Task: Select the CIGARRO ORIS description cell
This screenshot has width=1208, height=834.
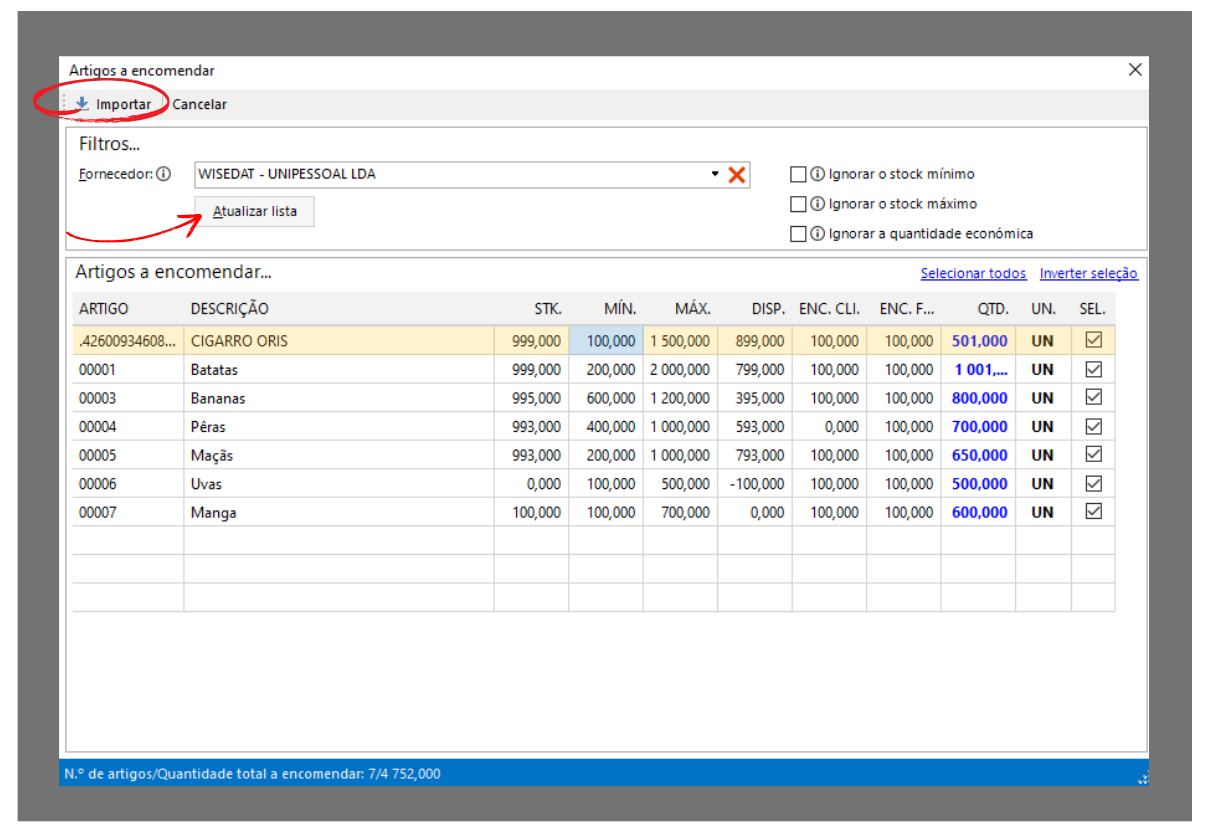Action: point(339,340)
